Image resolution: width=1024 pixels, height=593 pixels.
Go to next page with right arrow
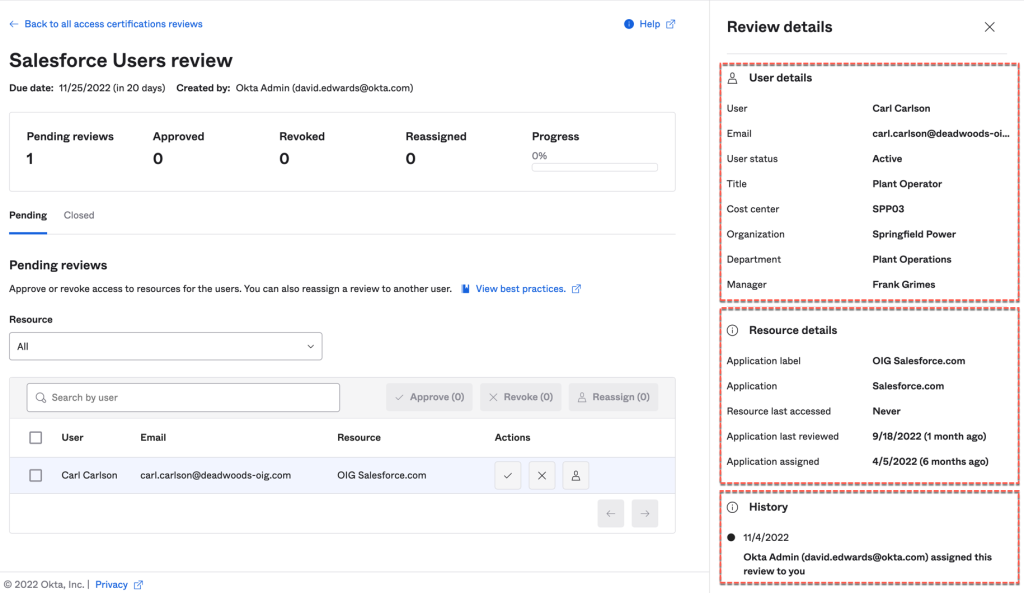645,514
